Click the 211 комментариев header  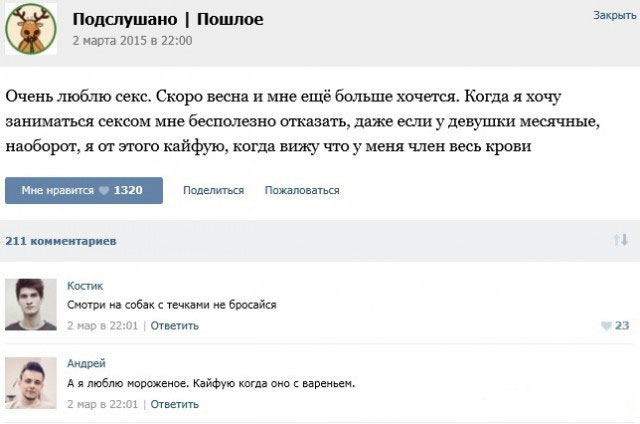coord(60,241)
